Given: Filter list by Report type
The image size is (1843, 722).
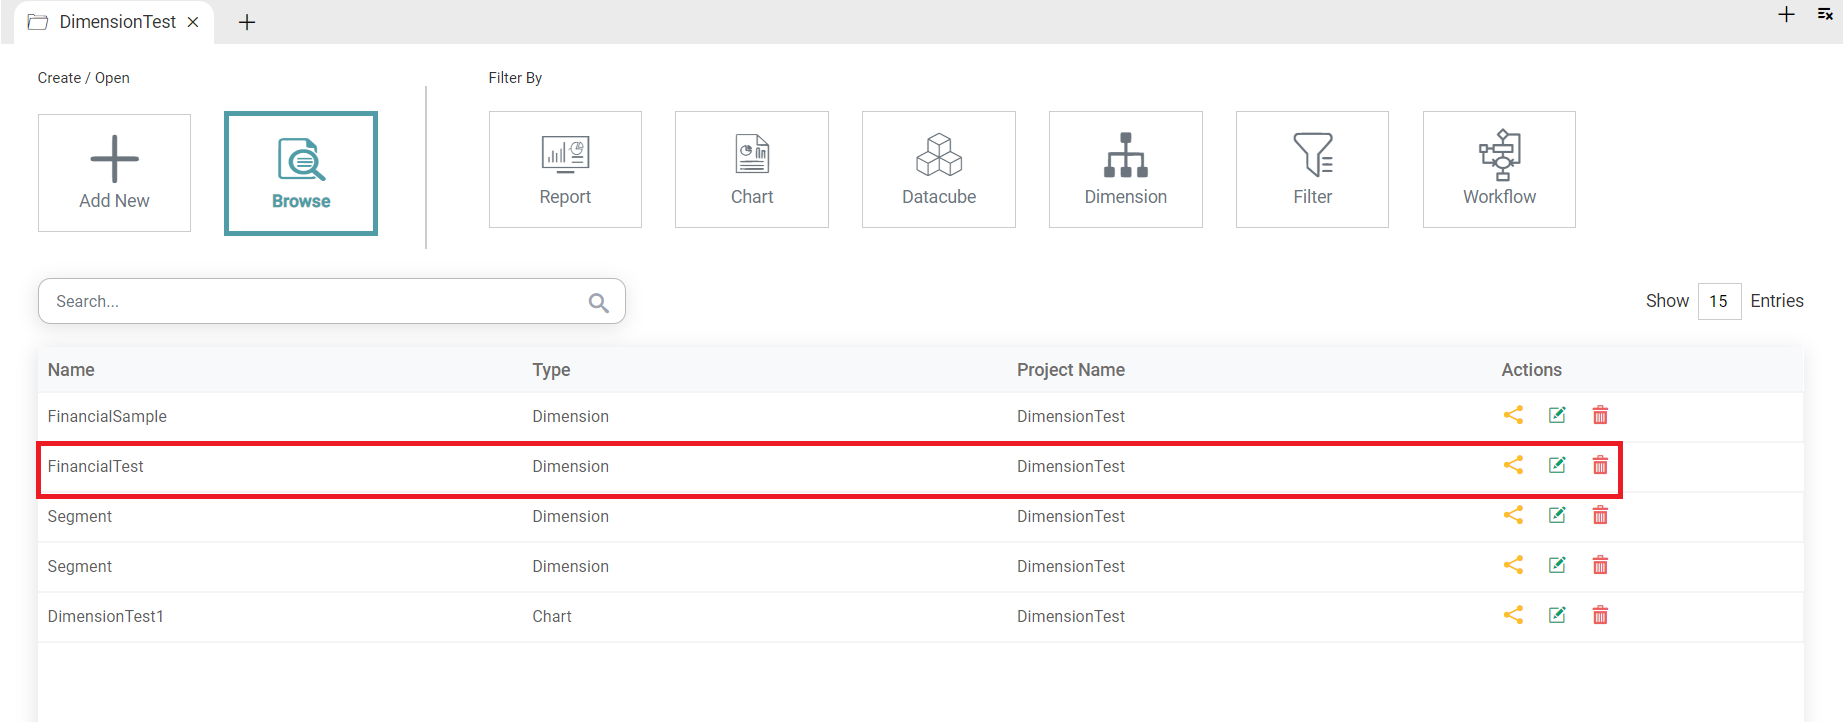Looking at the screenshot, I should pyautogui.click(x=565, y=169).
